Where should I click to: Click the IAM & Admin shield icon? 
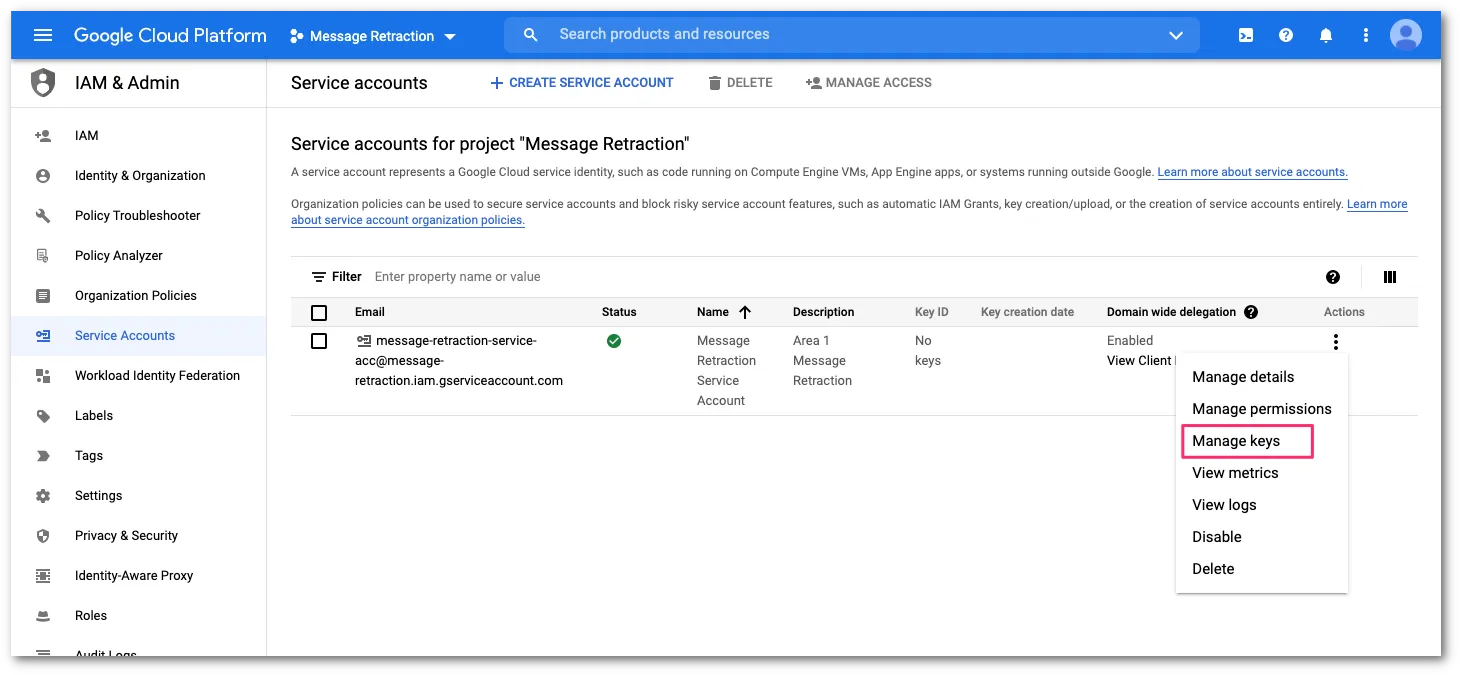(42, 82)
